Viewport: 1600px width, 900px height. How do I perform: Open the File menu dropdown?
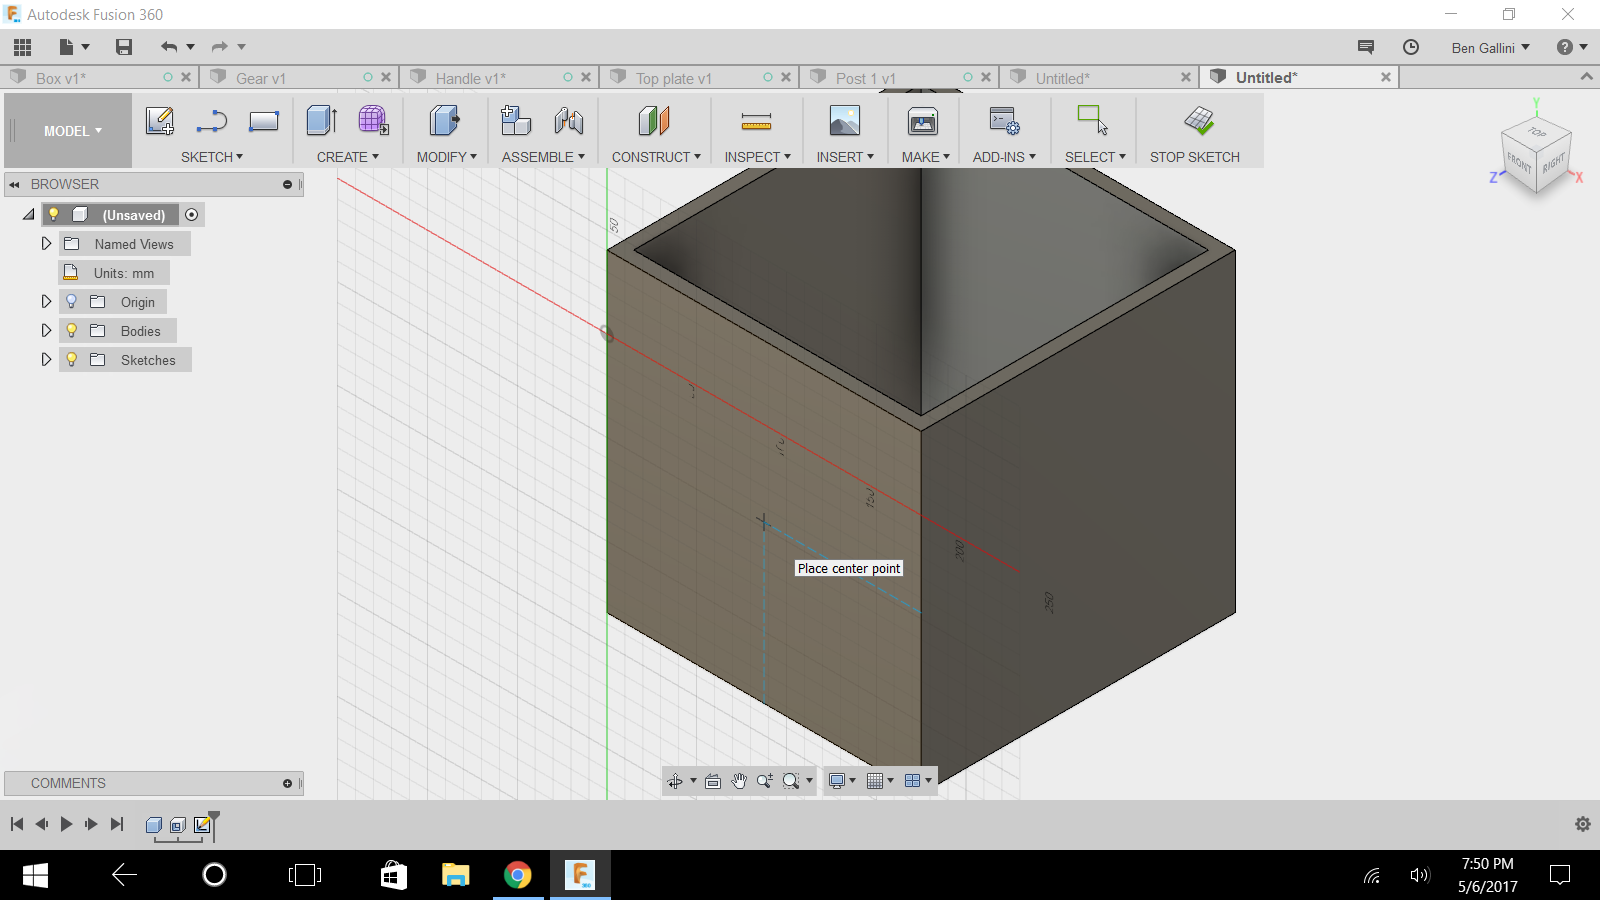click(74, 47)
